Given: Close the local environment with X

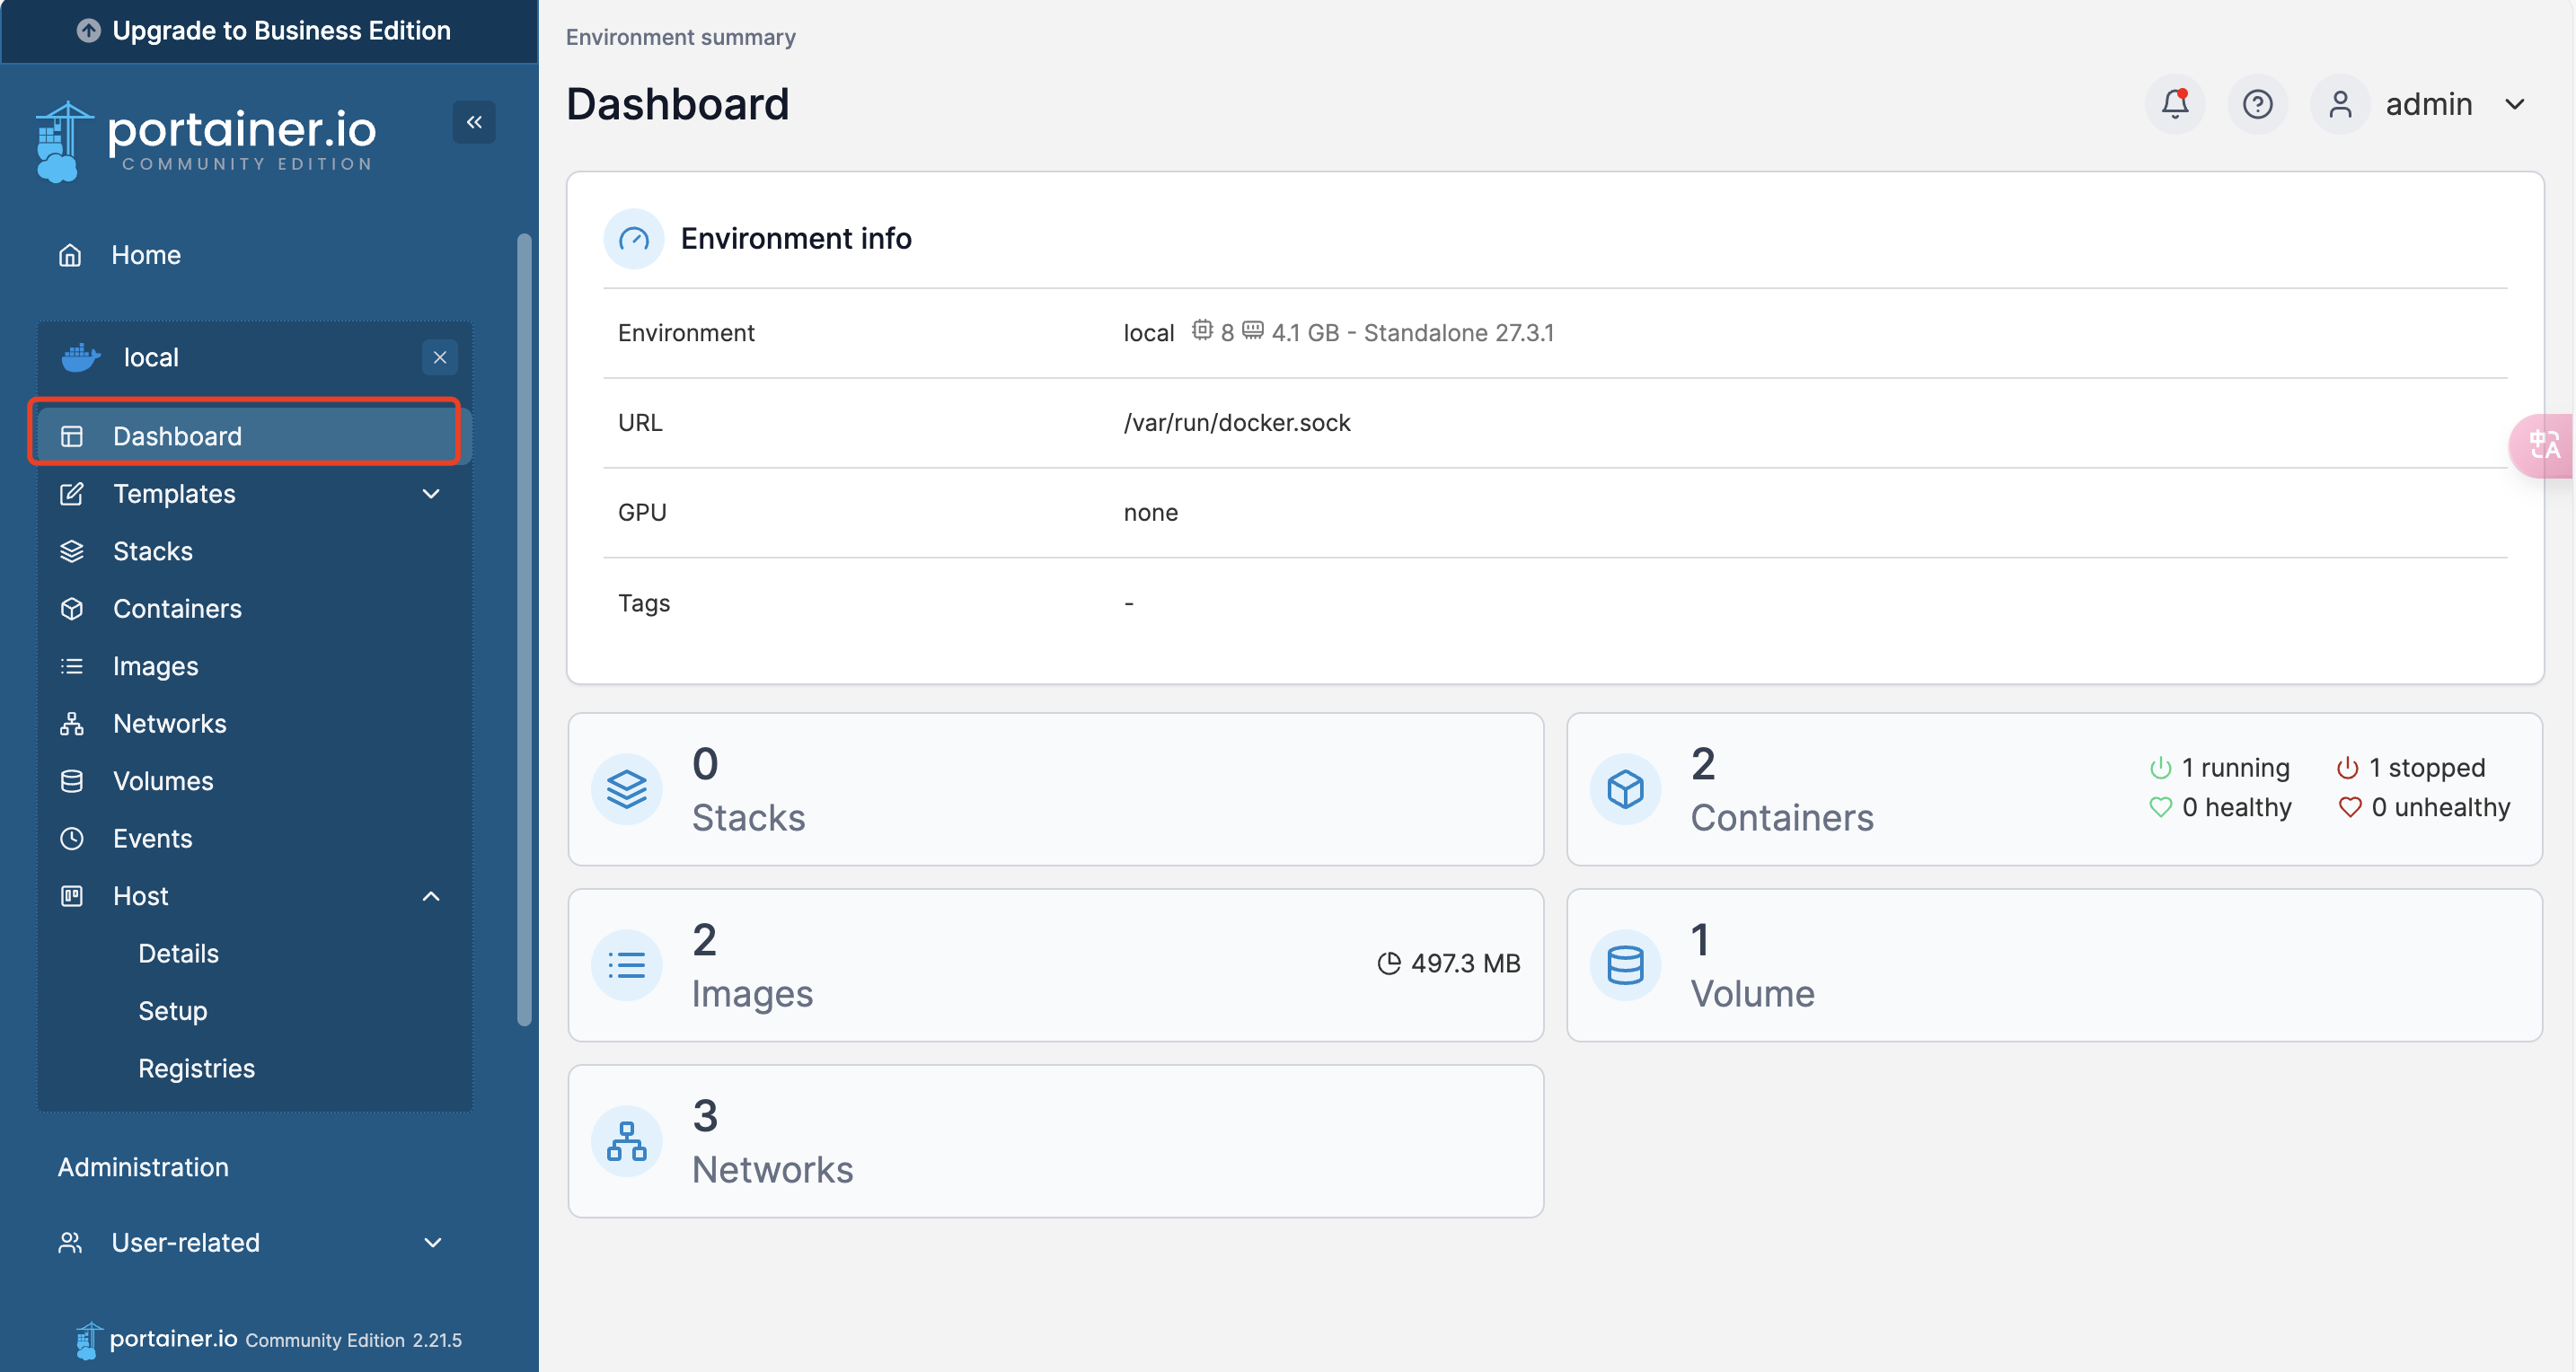Looking at the screenshot, I should 440,357.
